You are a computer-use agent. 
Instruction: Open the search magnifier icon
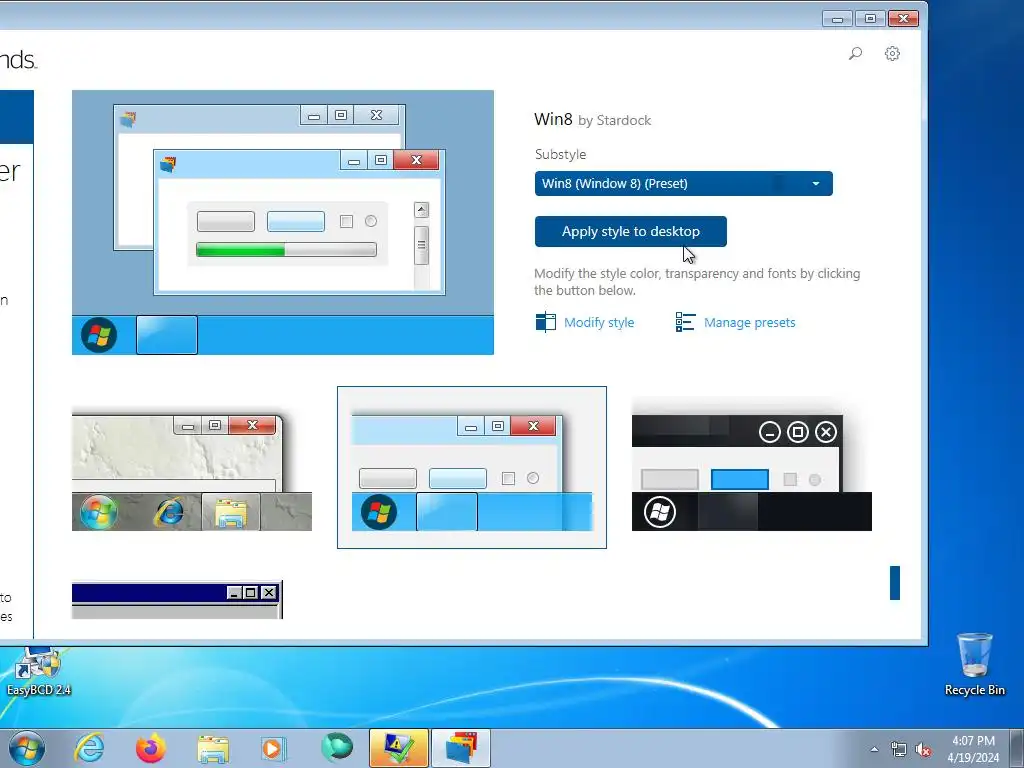855,54
